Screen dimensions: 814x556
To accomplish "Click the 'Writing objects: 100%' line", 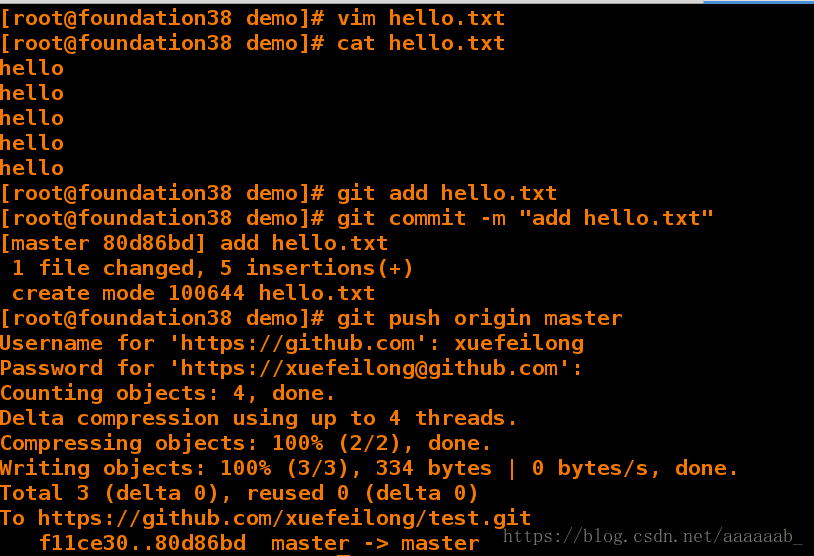I will pyautogui.click(x=369, y=468).
